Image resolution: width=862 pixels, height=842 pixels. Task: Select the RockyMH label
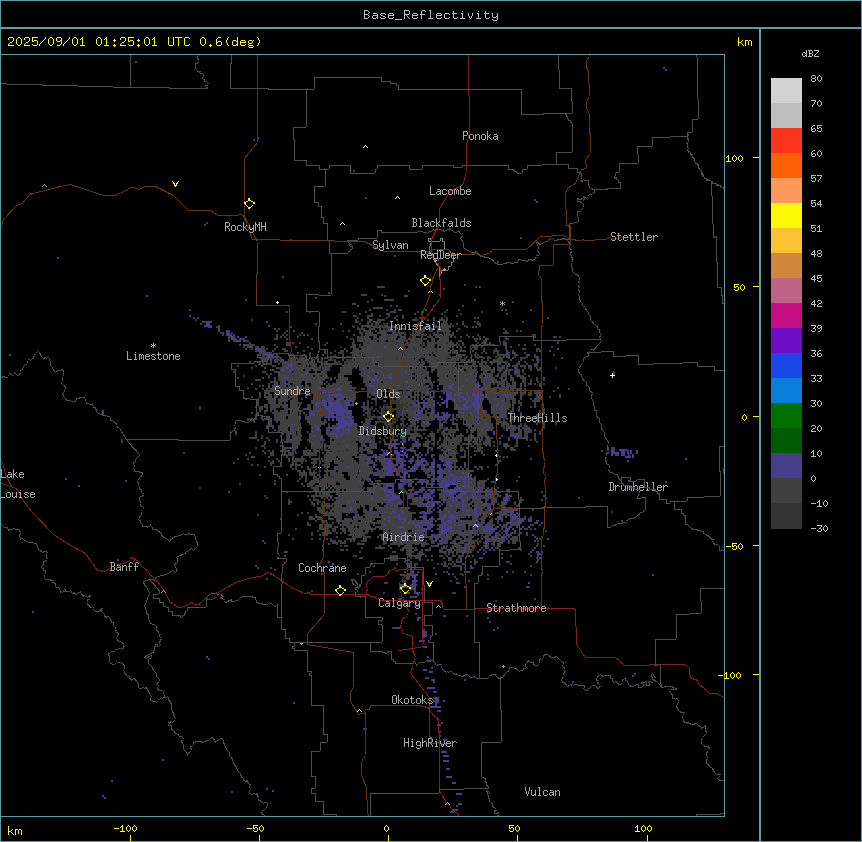click(245, 227)
